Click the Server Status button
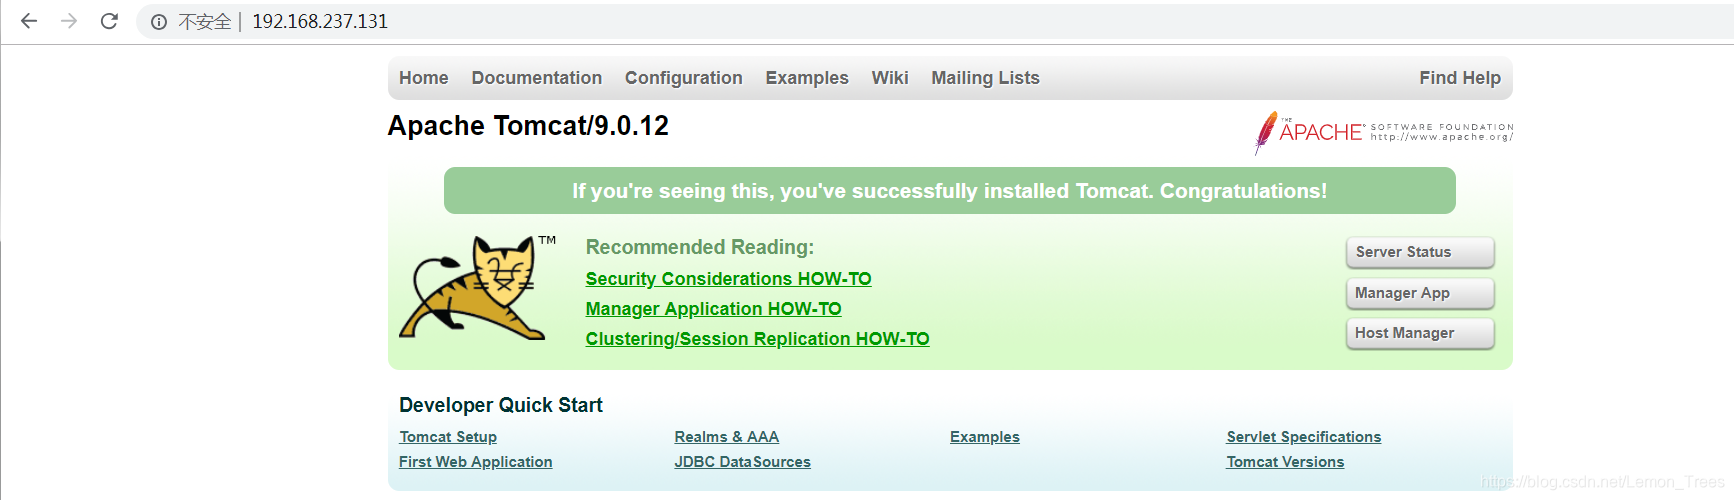The height and width of the screenshot is (500, 1734). click(1420, 252)
